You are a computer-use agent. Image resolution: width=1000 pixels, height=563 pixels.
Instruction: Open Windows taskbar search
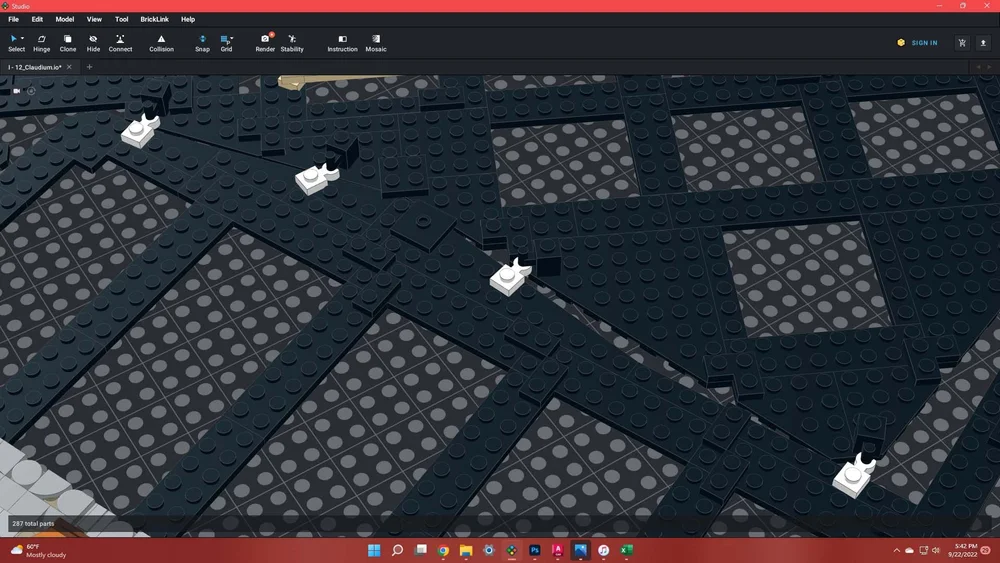pyautogui.click(x=397, y=550)
